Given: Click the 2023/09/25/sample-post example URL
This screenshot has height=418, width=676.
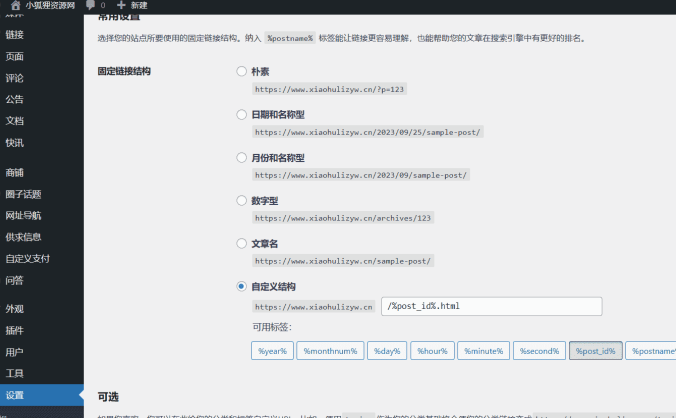Looking at the screenshot, I should 368,132.
